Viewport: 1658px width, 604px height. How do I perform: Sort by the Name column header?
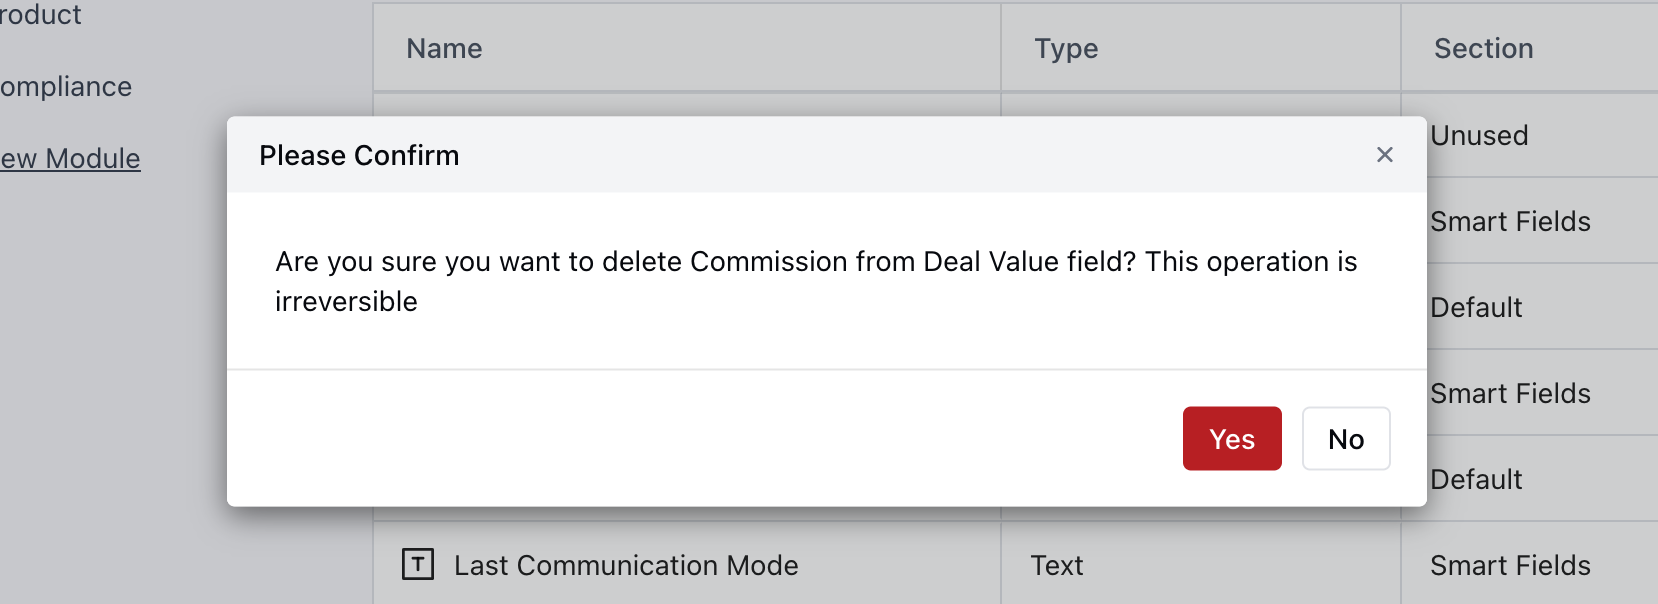[x=444, y=49]
